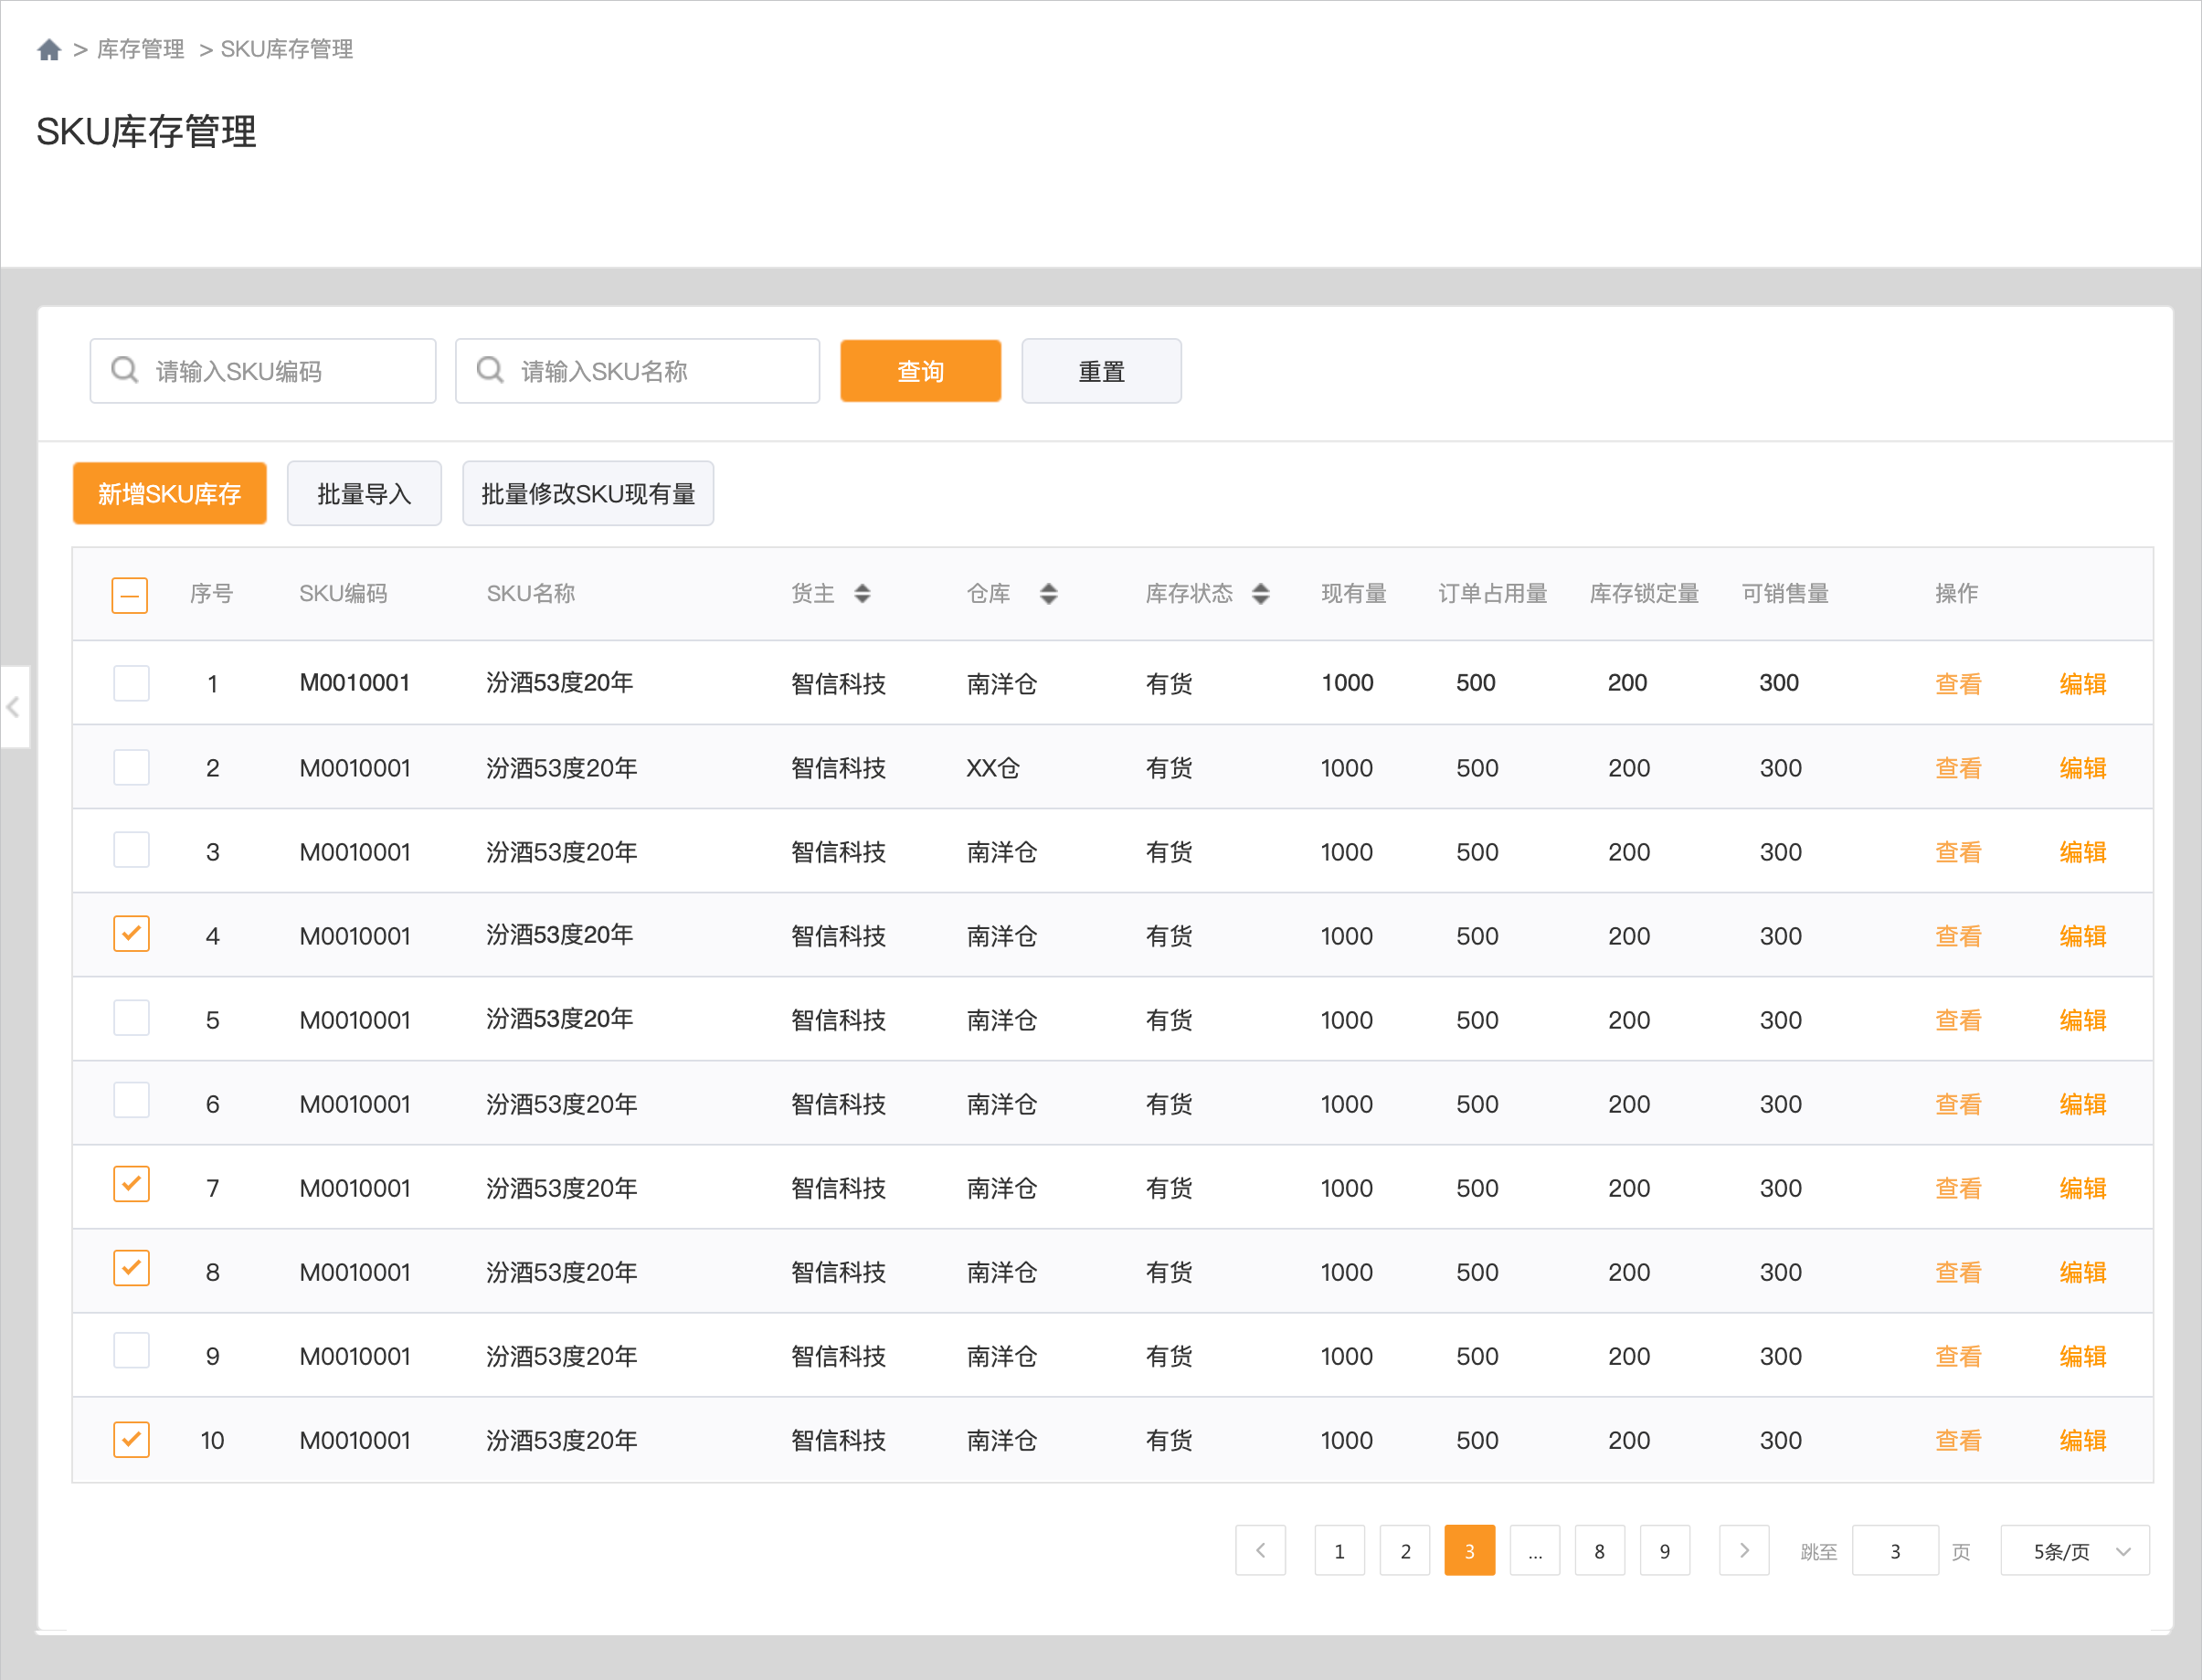Click 批量修改SKU现有量 button
The width and height of the screenshot is (2202, 1680).
[x=588, y=493]
